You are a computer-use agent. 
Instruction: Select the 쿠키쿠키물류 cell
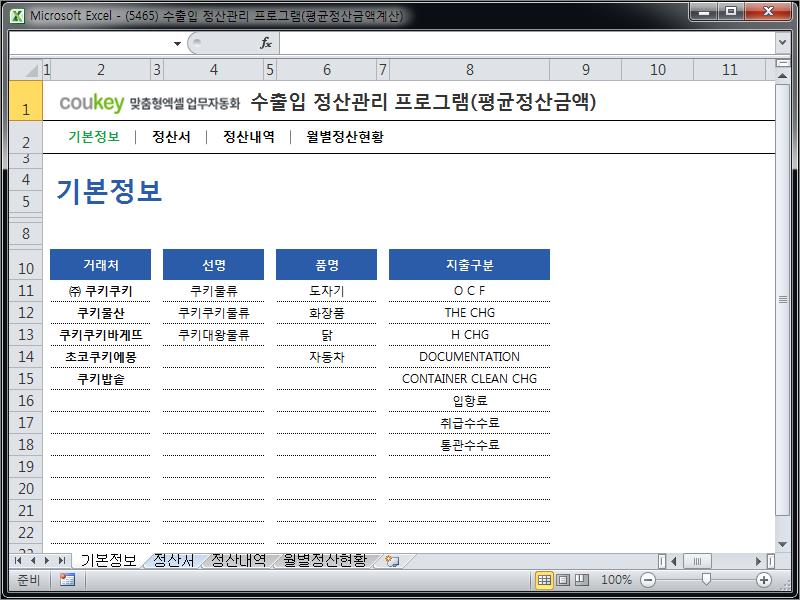pos(213,313)
